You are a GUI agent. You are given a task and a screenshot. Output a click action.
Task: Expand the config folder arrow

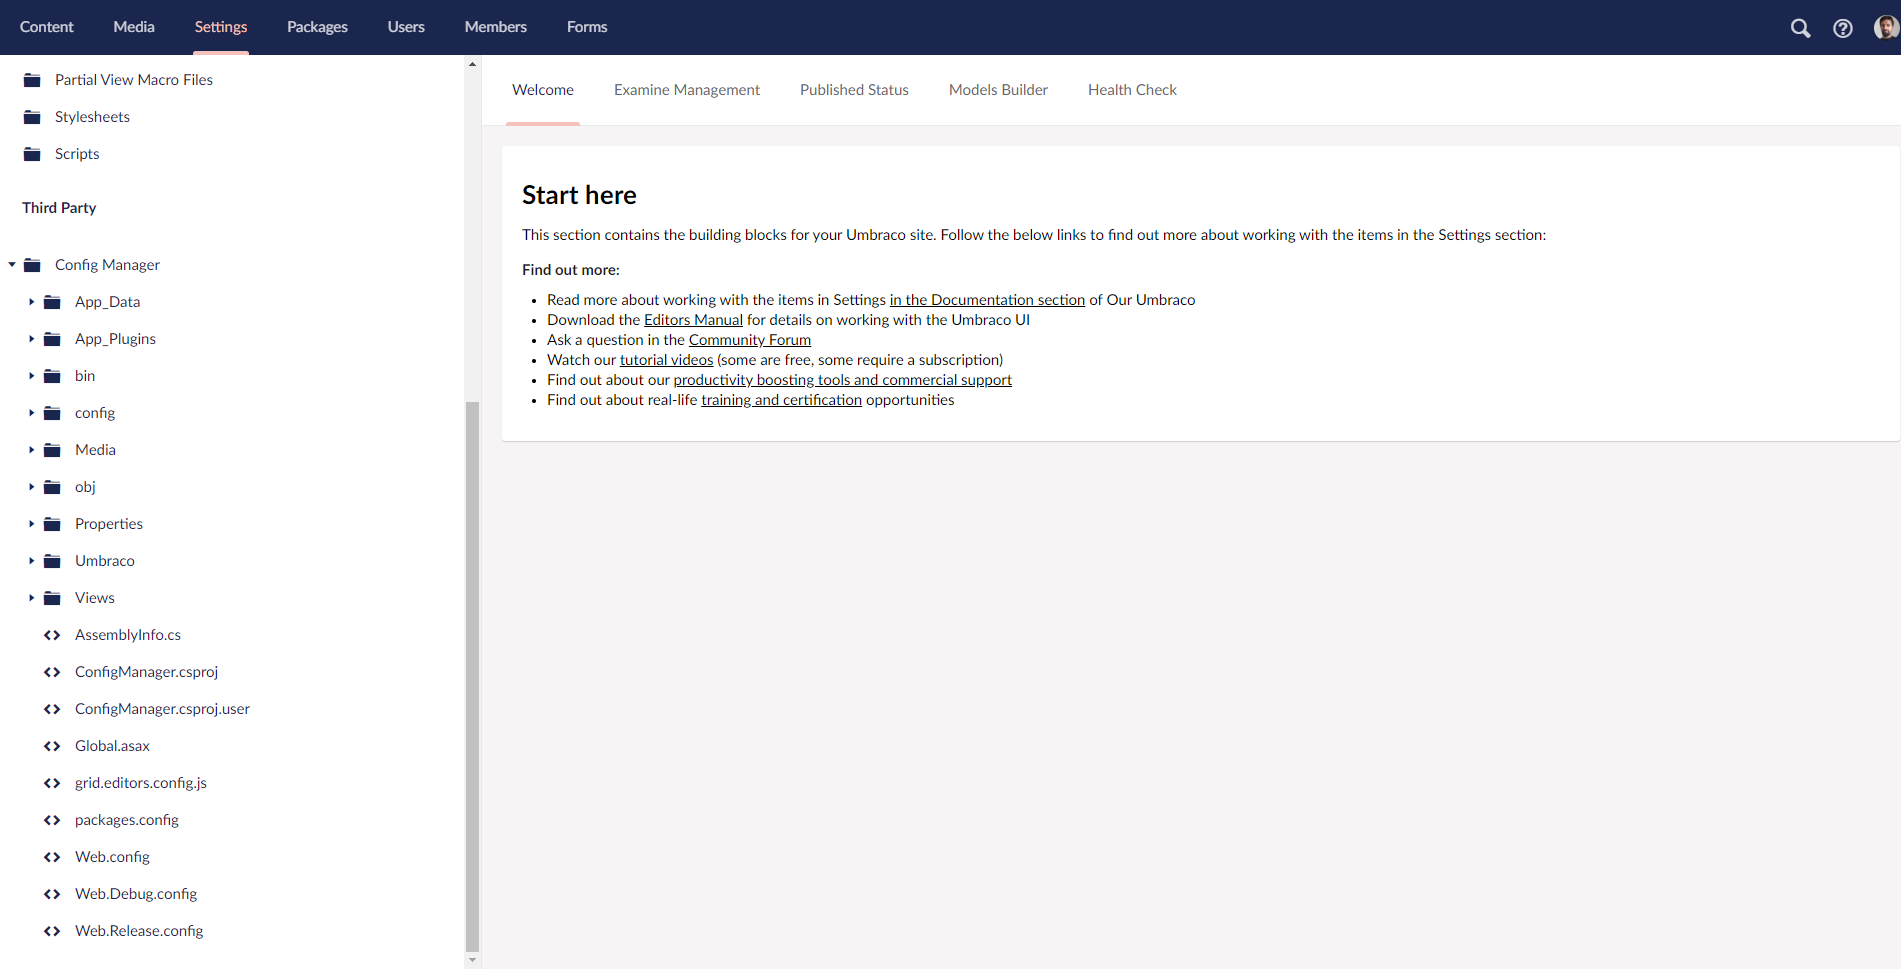point(31,413)
